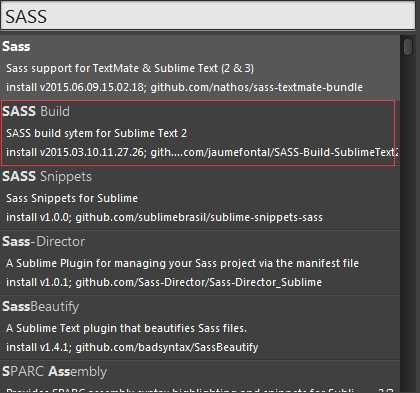Screen dimensions: 420x393
Task: Select the SassBeautify package entry
Action: [x=200, y=327]
